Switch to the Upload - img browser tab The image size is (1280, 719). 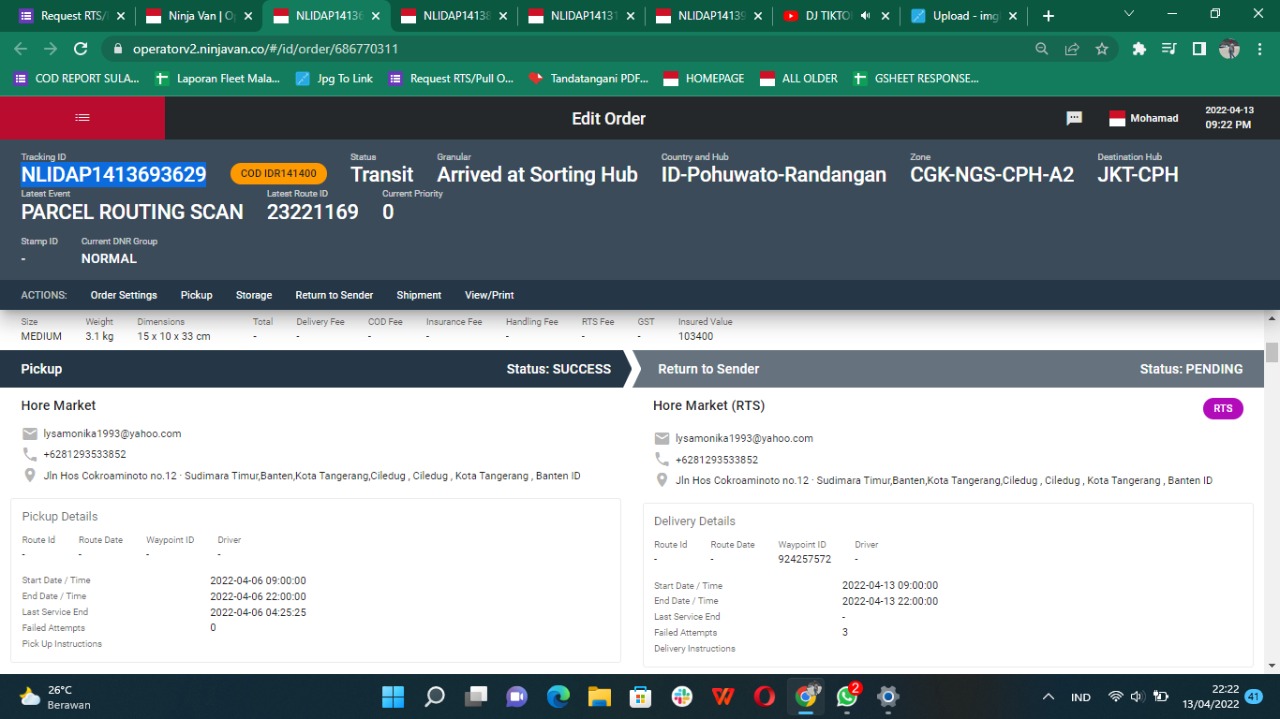click(965, 16)
